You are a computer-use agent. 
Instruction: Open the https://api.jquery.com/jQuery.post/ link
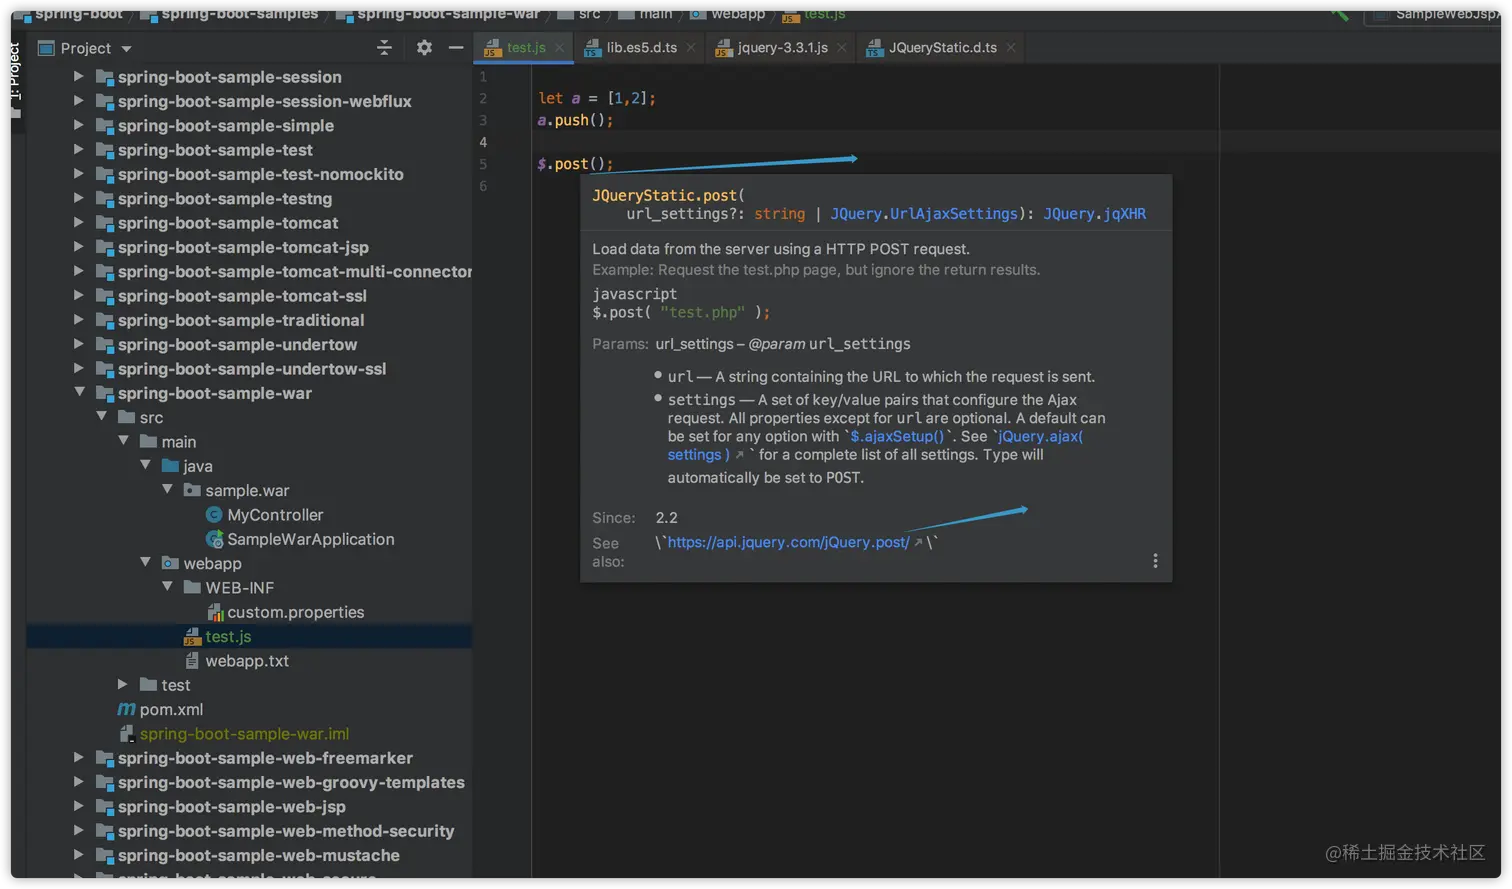click(788, 542)
